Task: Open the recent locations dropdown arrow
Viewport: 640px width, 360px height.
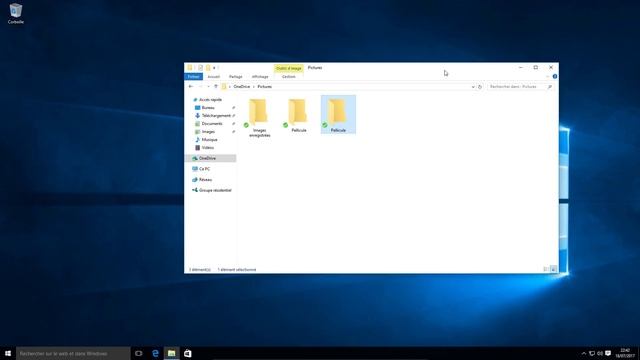Action: click(208, 87)
